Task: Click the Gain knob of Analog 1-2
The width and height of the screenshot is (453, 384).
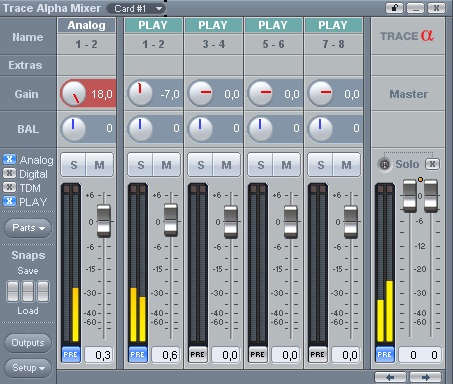Action: (73, 93)
